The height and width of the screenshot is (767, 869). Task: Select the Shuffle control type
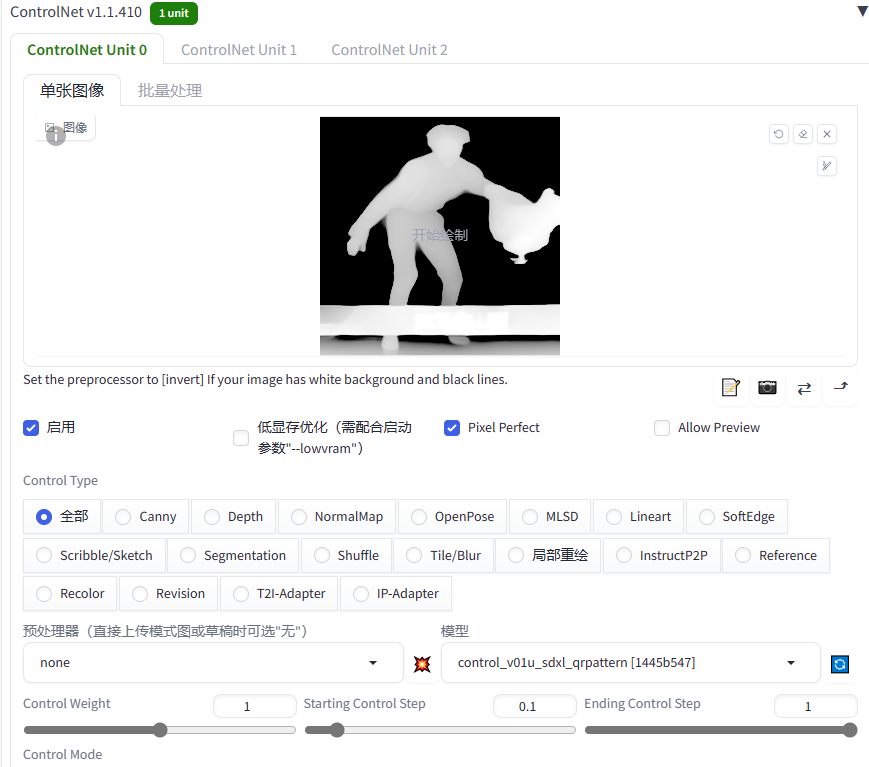click(346, 555)
